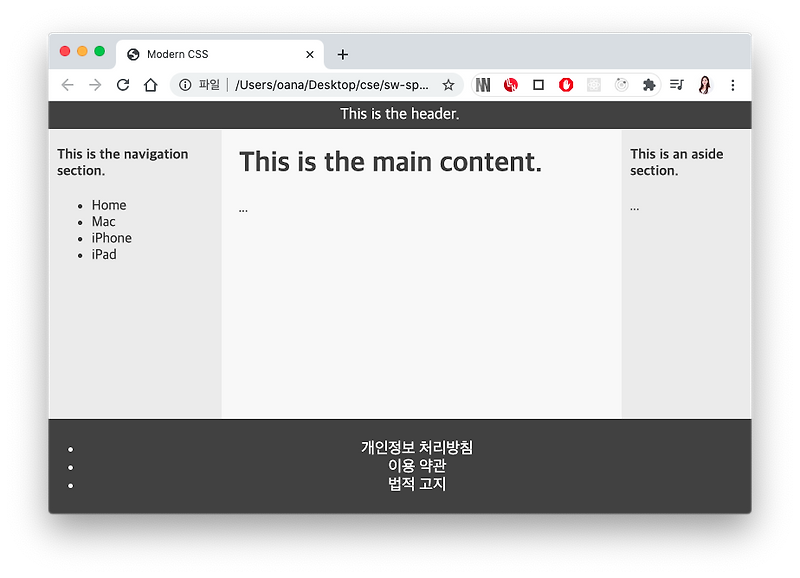Click the iPhone navigation link
Viewport: 800px width, 578px height.
coord(111,238)
